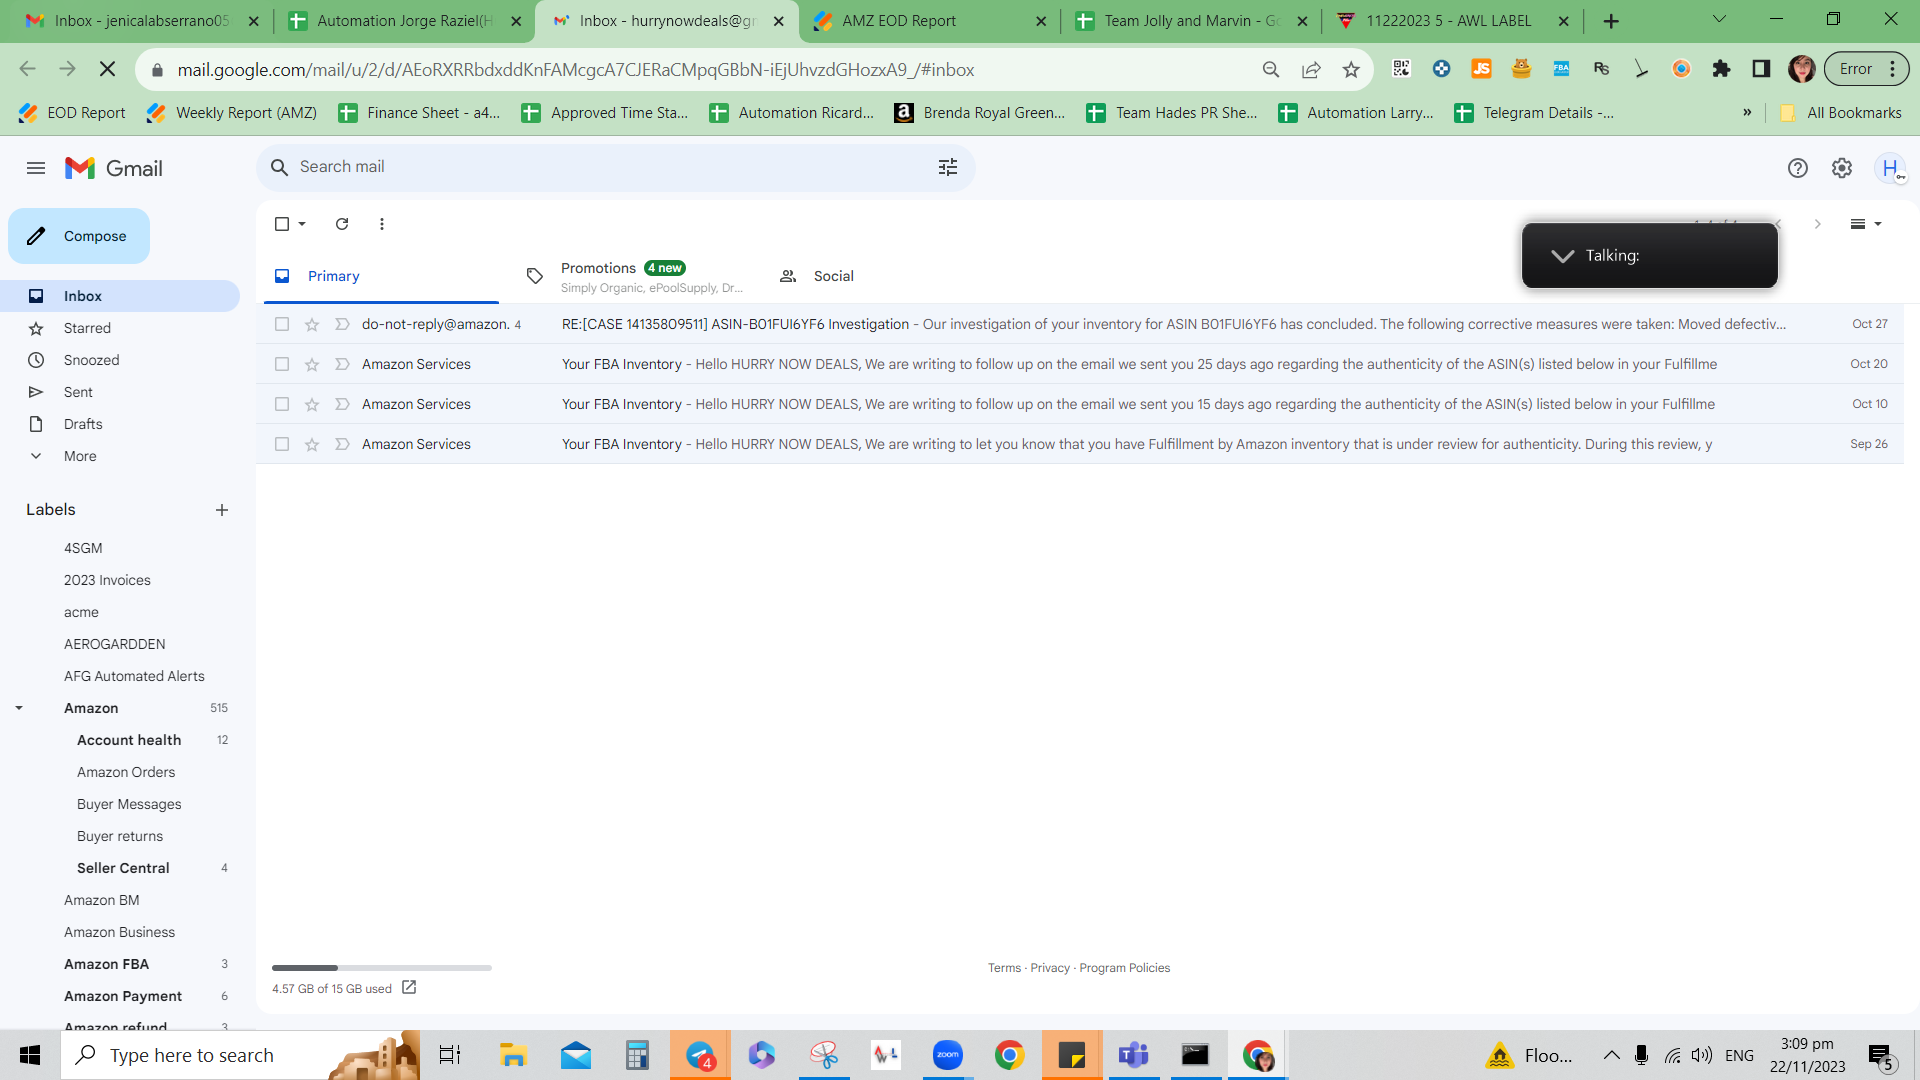Open Zoom from the taskbar
The width and height of the screenshot is (1920, 1080).
coord(947,1055)
